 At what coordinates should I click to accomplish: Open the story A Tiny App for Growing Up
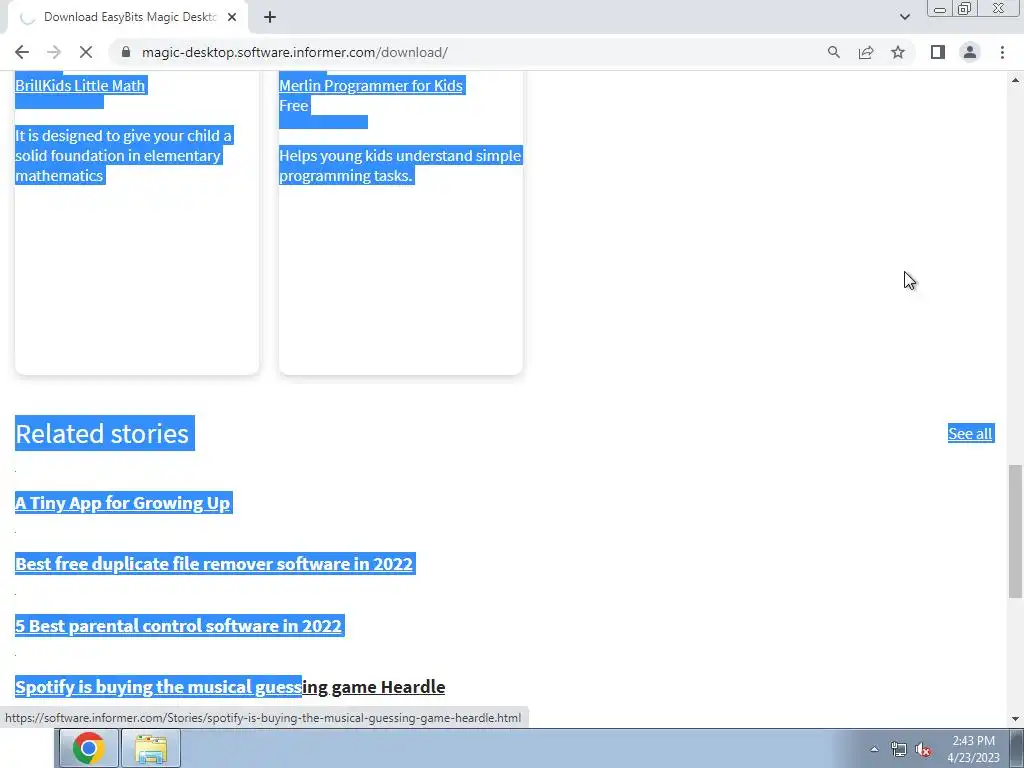123,503
